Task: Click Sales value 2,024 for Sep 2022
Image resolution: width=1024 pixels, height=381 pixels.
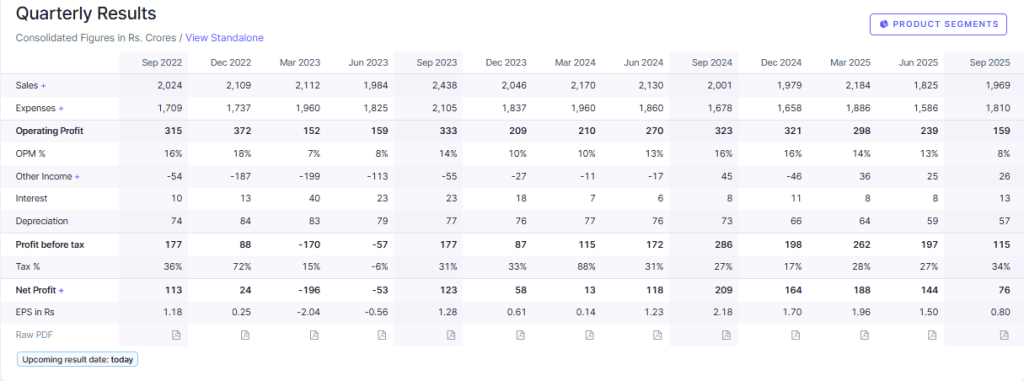Action: tap(169, 86)
